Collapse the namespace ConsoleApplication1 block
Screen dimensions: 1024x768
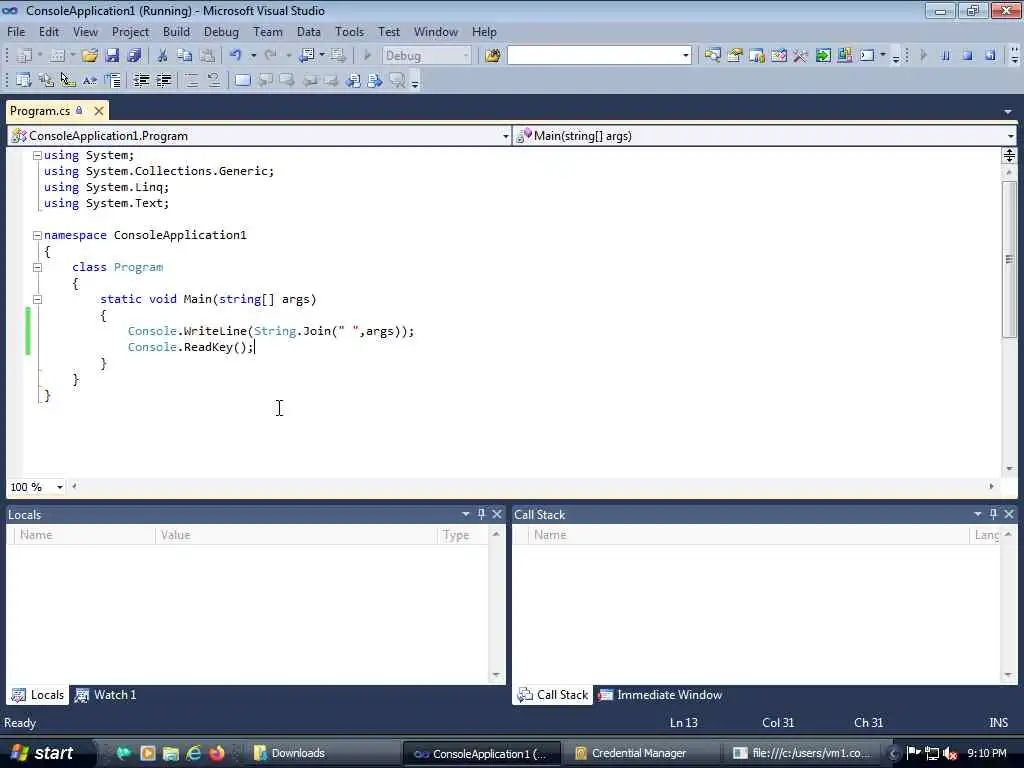(x=37, y=235)
